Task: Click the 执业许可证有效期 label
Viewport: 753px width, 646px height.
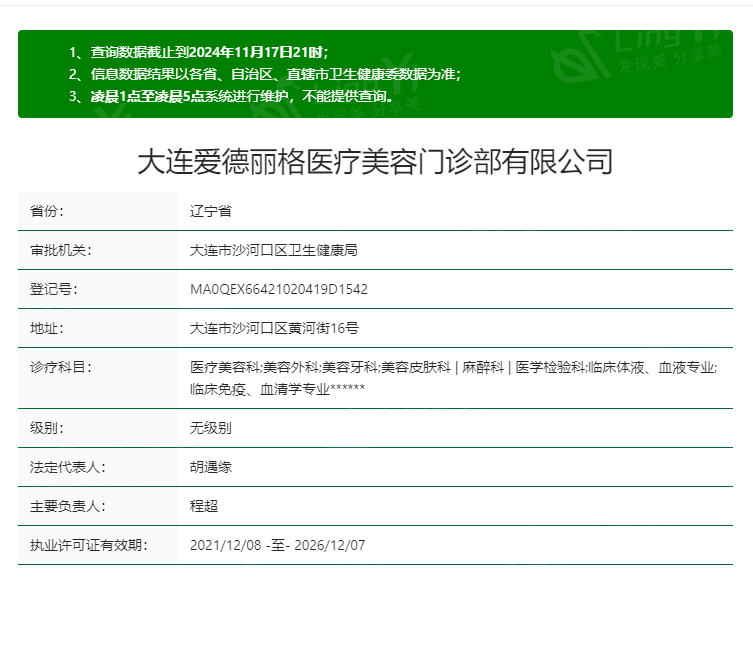Action: pos(89,545)
